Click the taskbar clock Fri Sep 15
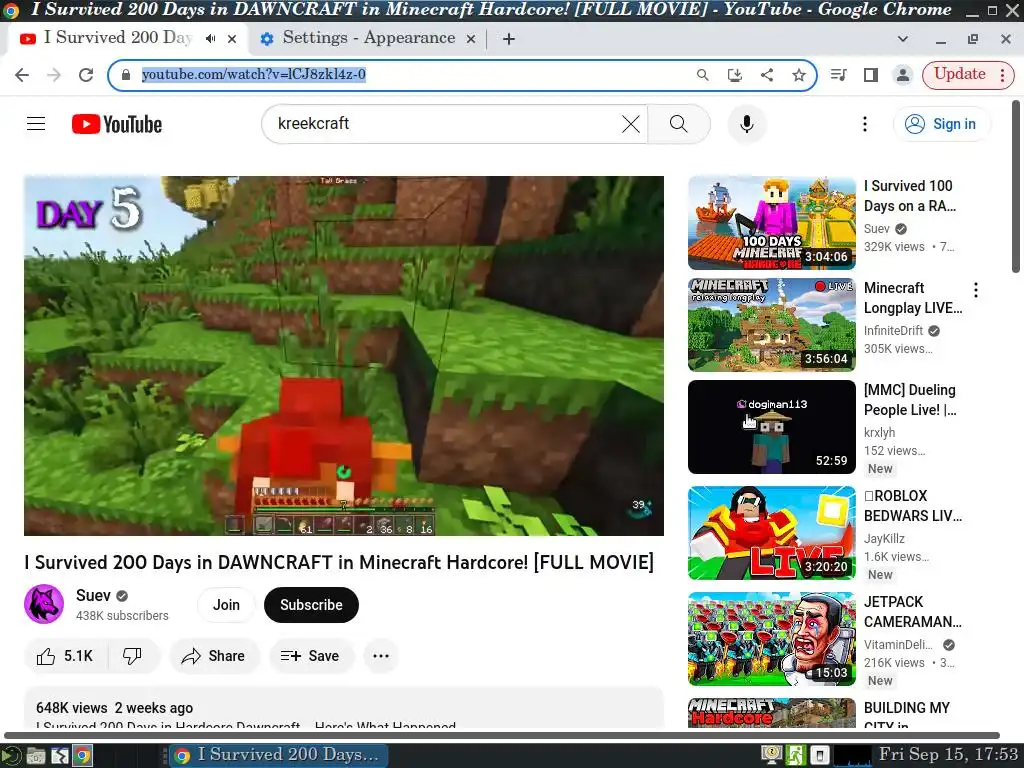This screenshot has width=1024, height=768. [948, 754]
